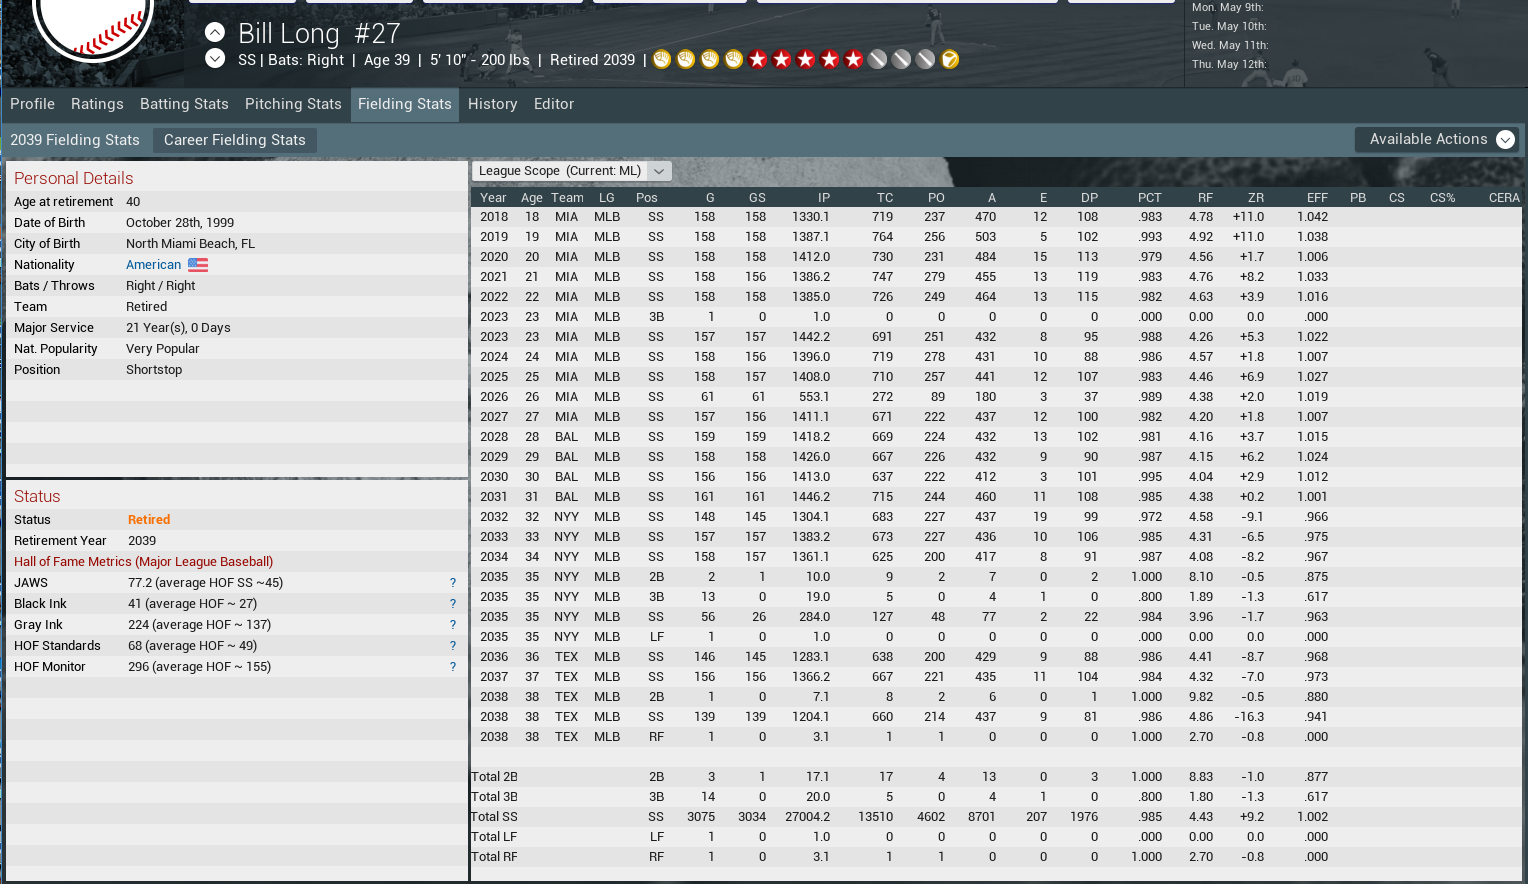Select the Career Fielding Stats tab
The image size is (1528, 884).
235,140
